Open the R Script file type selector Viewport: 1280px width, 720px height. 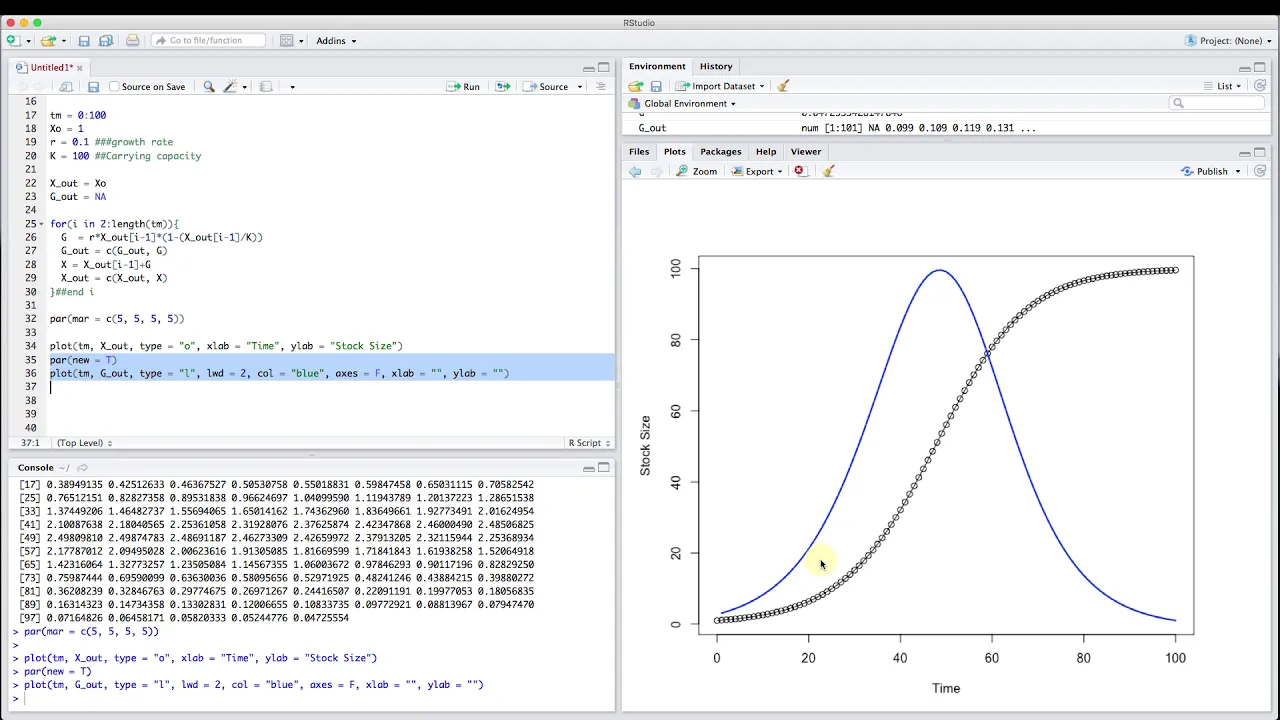coord(589,443)
